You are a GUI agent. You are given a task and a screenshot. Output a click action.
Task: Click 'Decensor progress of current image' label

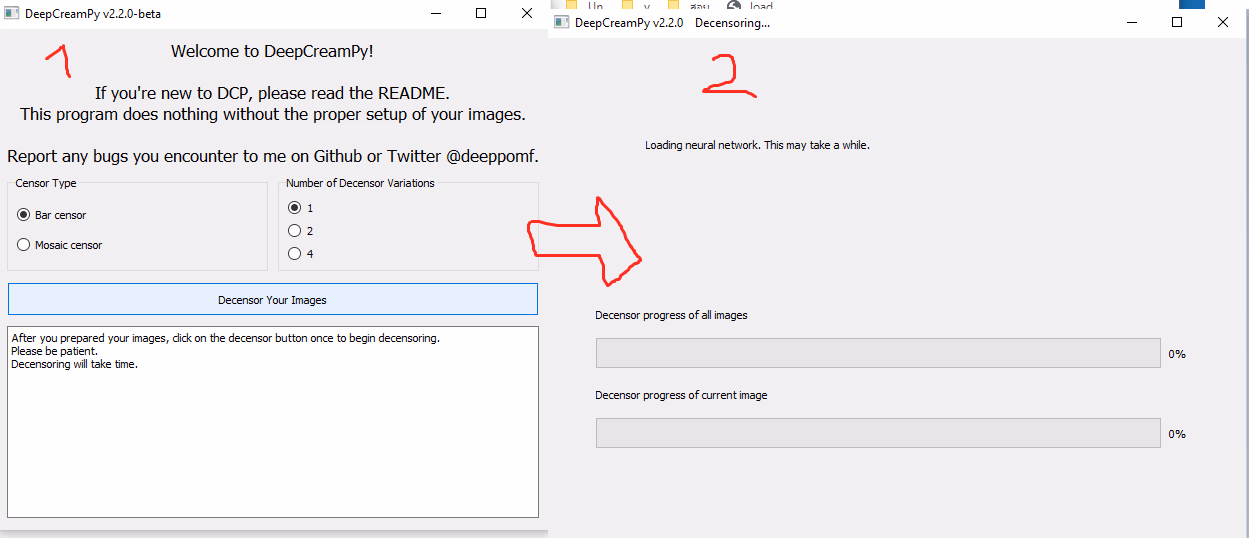point(681,395)
